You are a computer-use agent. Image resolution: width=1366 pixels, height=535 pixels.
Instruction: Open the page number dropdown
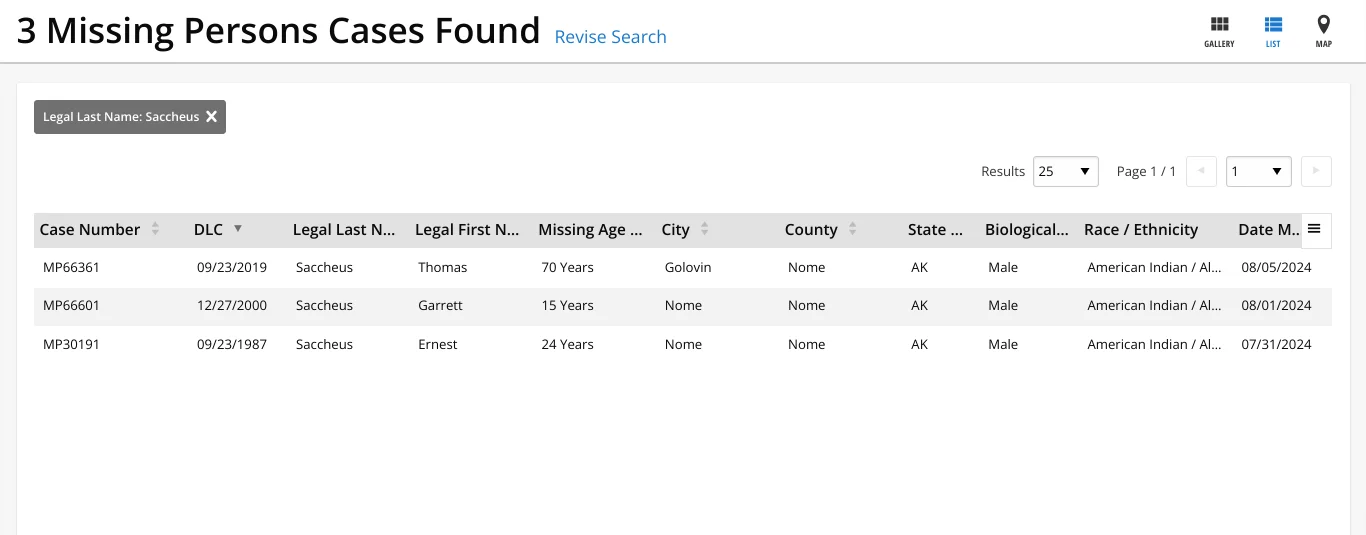[x=1258, y=172]
